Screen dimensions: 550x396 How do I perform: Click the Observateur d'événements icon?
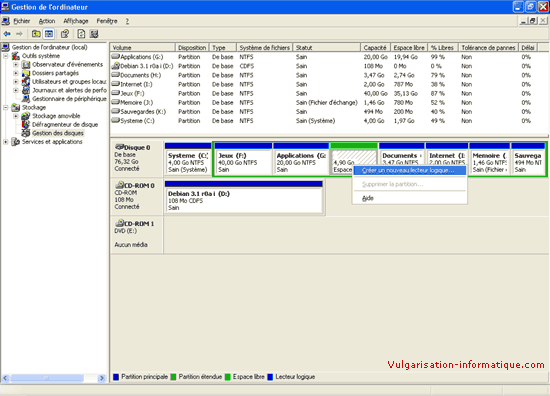pos(26,65)
